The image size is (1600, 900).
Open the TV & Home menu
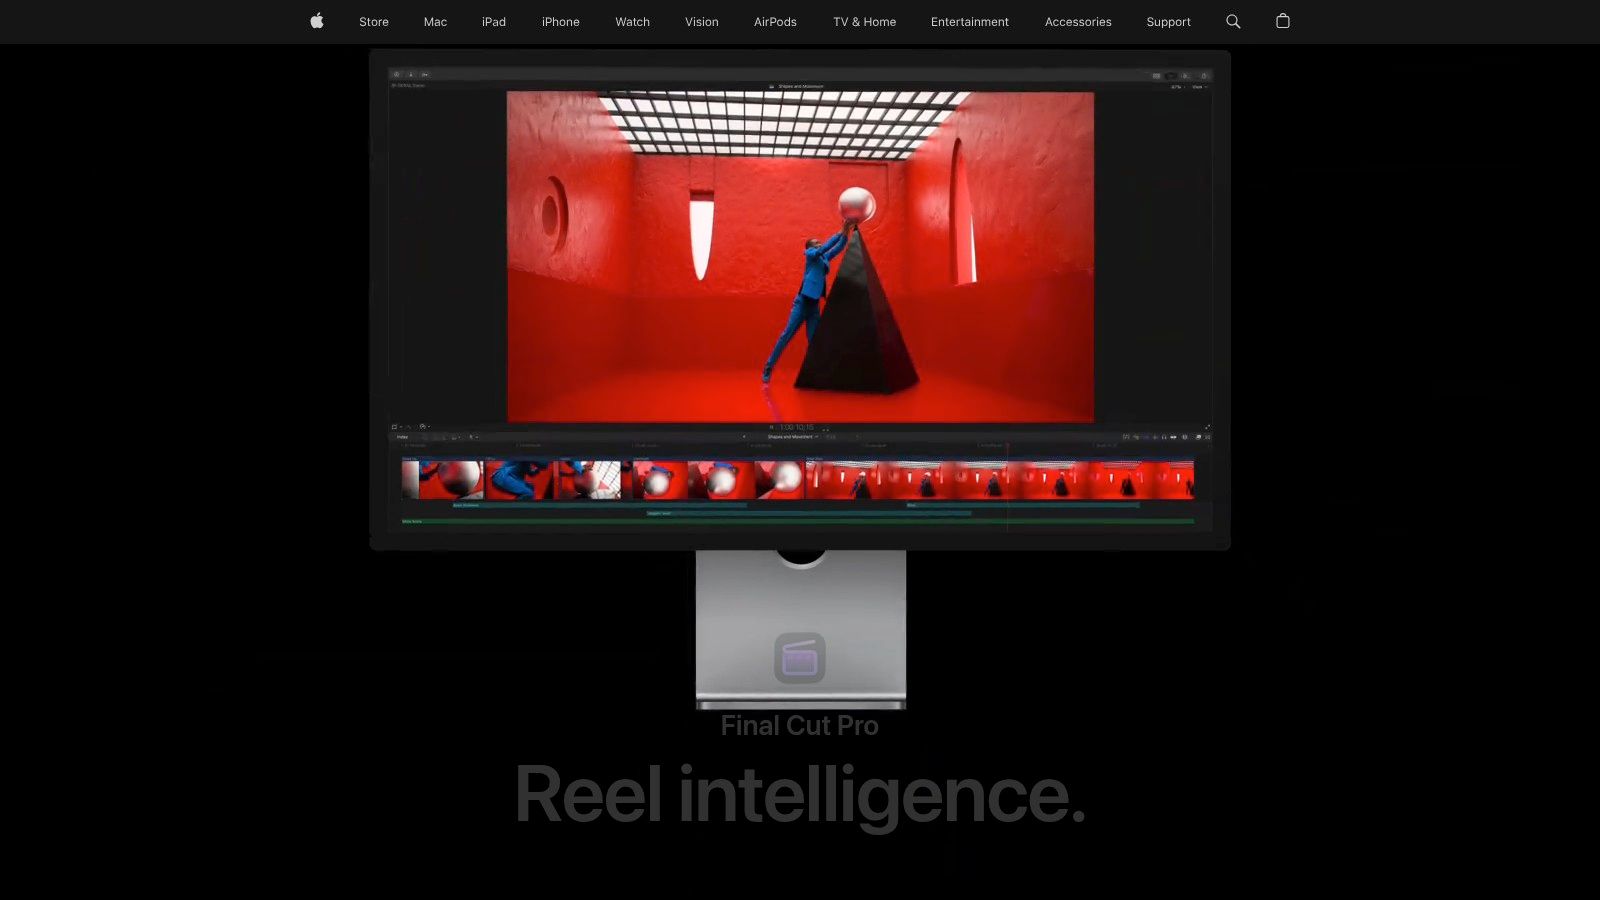point(865,22)
